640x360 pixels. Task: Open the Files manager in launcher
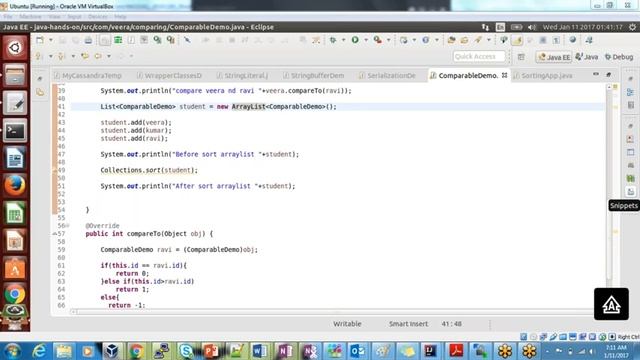pos(15,76)
